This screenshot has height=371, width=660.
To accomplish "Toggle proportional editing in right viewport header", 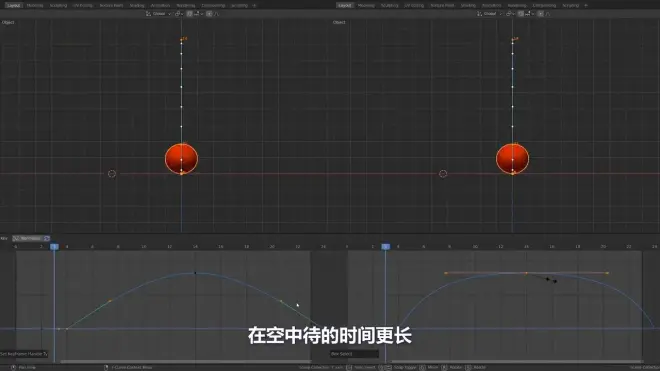I will (540, 14).
